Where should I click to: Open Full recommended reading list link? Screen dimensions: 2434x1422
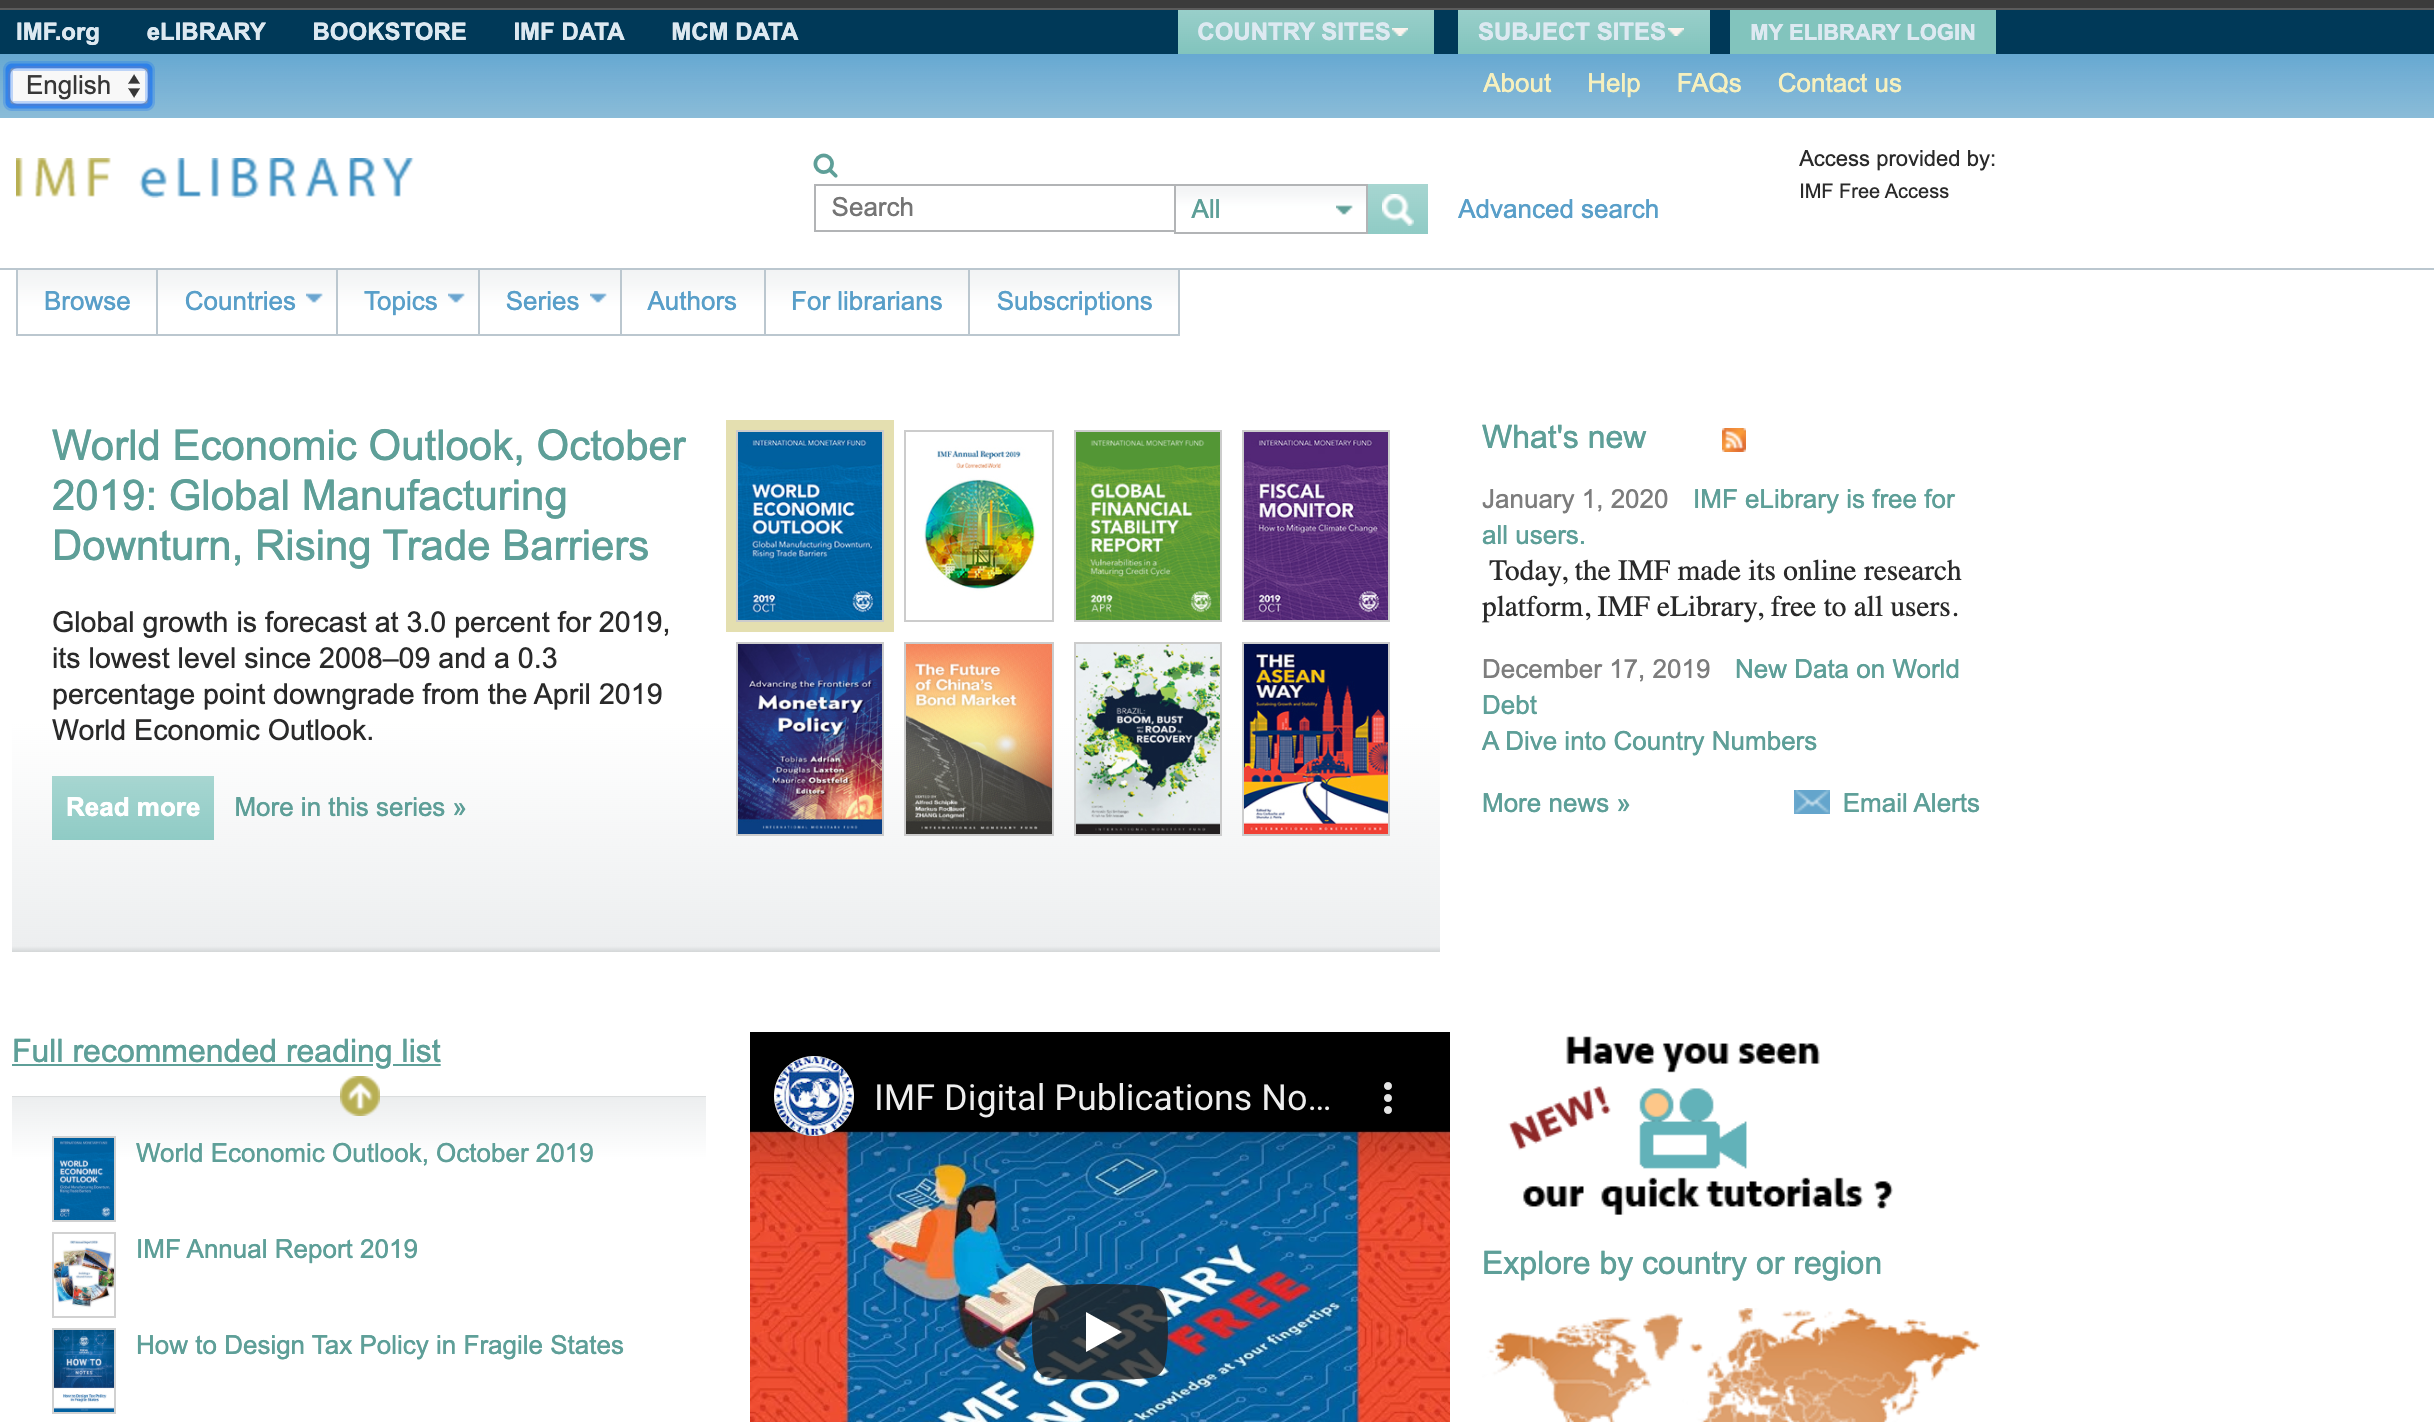click(226, 1051)
